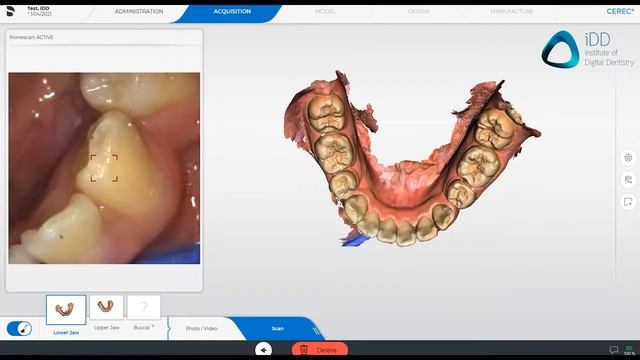Image resolution: width=640 pixels, height=360 pixels.
Task: Open the chat message icon
Action: (x=613, y=350)
